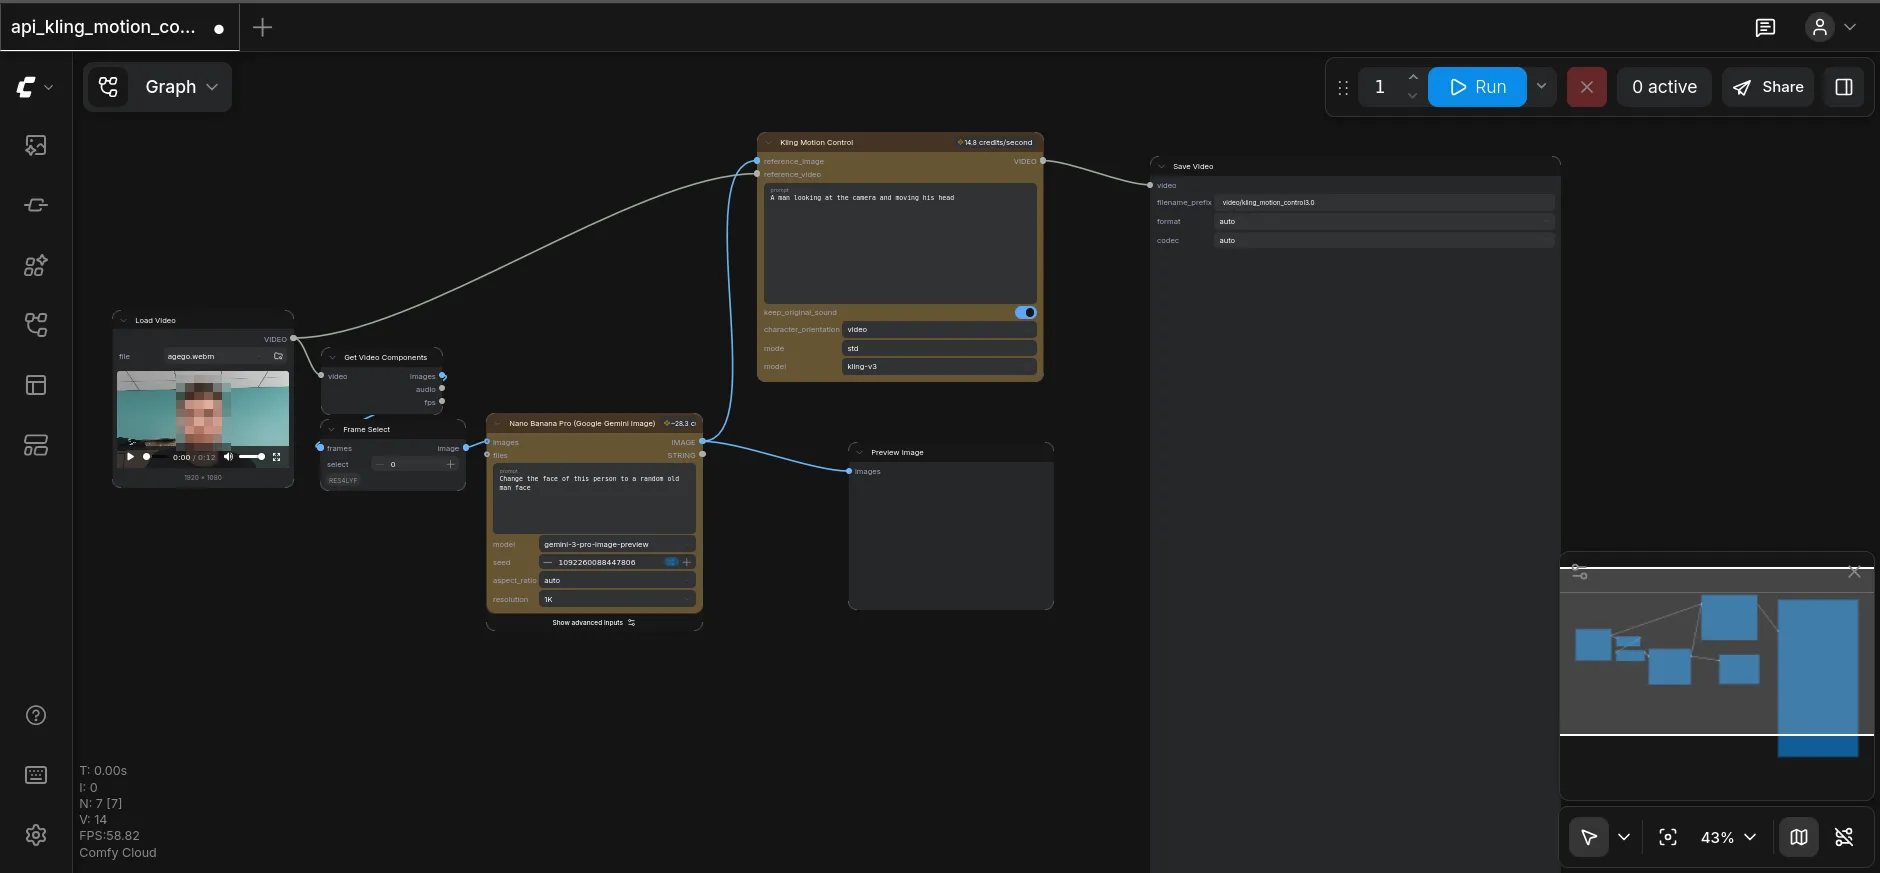The height and width of the screenshot is (873, 1880).
Task: Mute the Load Video preview audio
Action: [x=228, y=457]
